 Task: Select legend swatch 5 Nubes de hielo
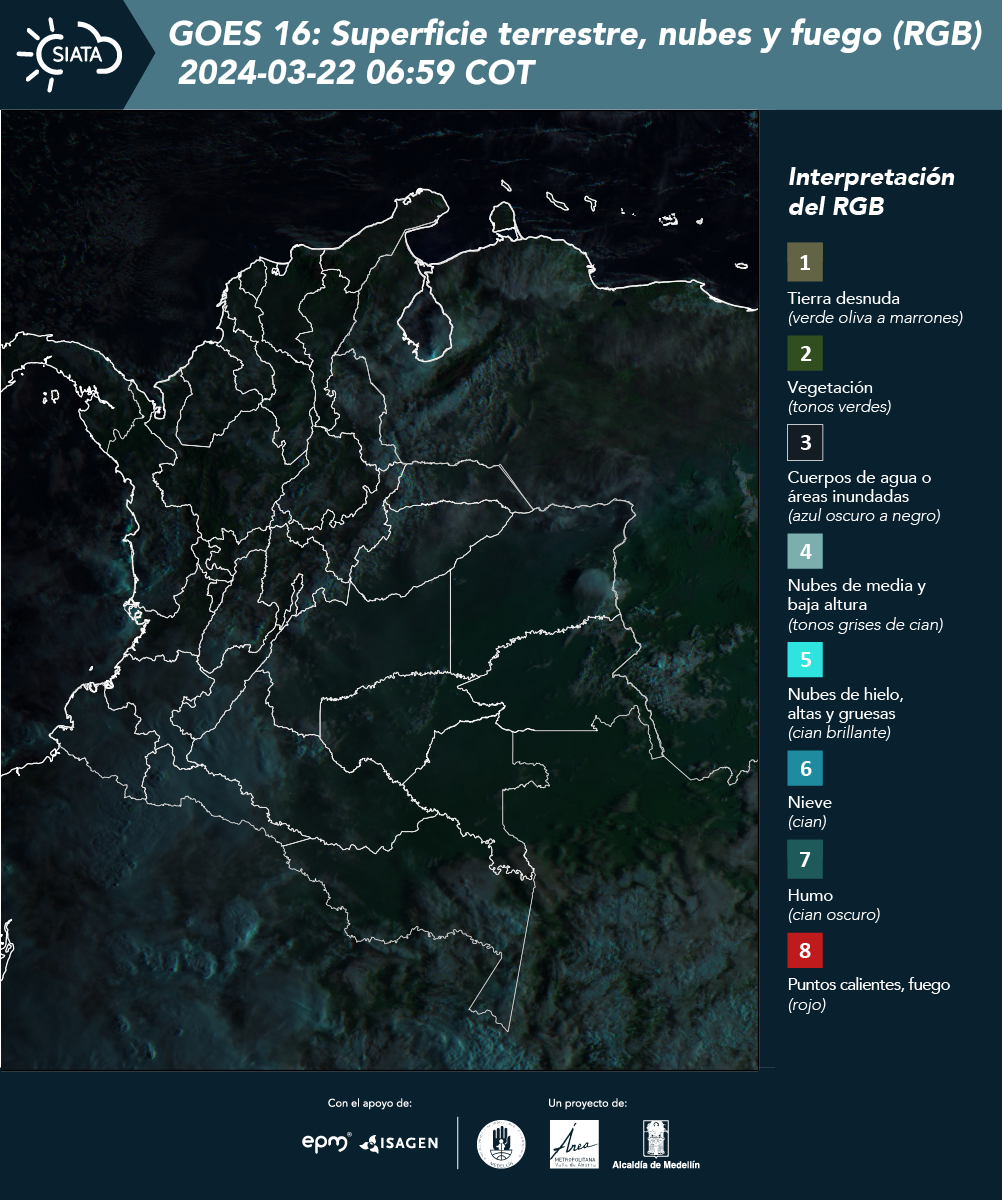click(x=805, y=660)
